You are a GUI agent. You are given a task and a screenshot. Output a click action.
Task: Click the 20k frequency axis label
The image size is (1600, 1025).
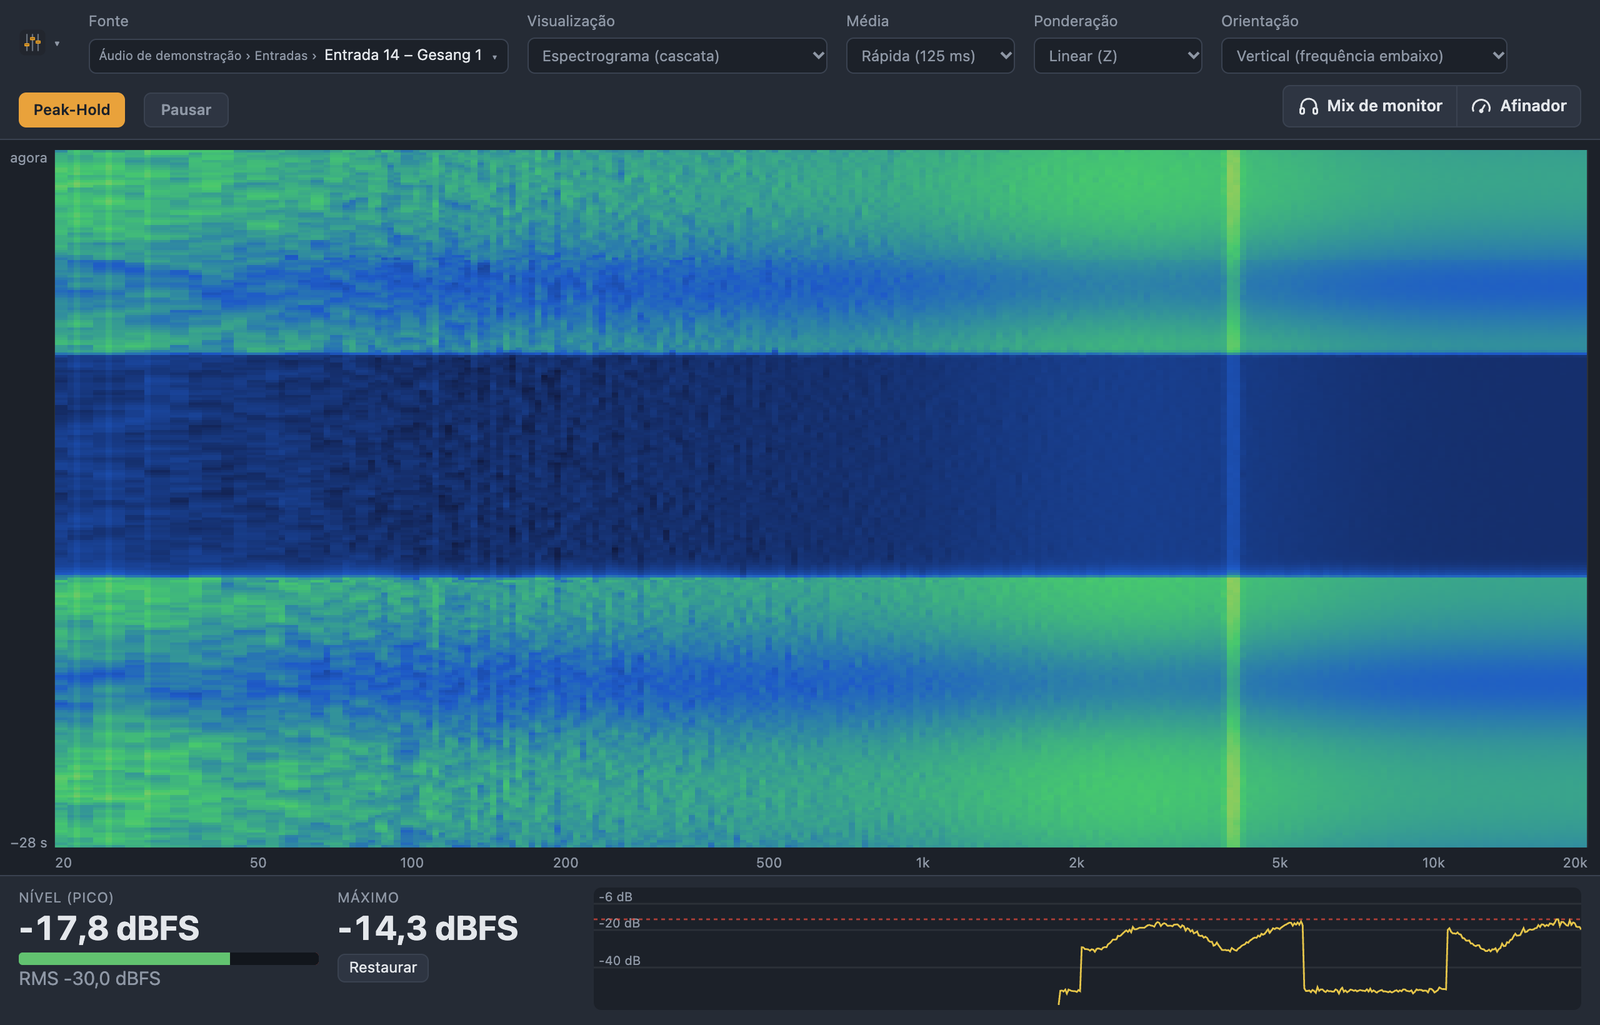click(1575, 863)
